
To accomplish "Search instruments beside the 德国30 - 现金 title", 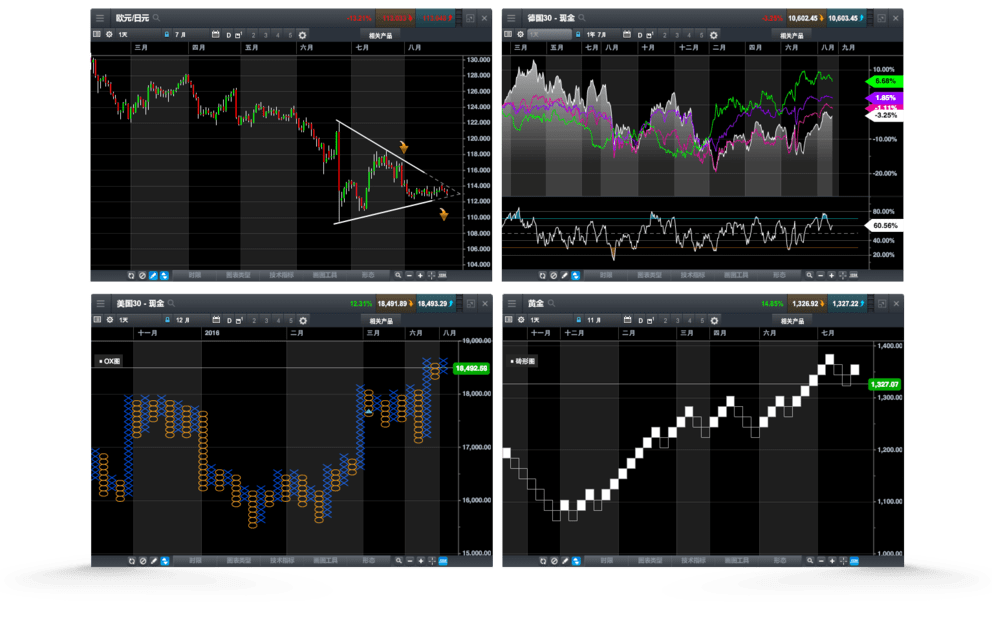I will 582,18.
